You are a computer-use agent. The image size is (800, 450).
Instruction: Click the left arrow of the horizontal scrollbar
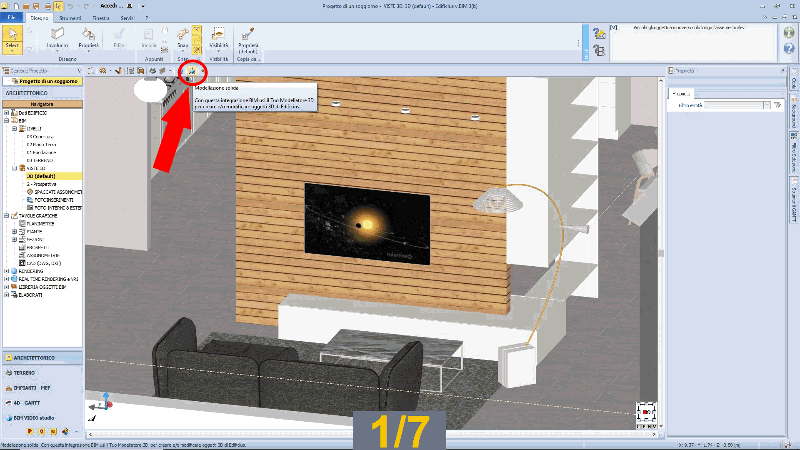(x=90, y=435)
